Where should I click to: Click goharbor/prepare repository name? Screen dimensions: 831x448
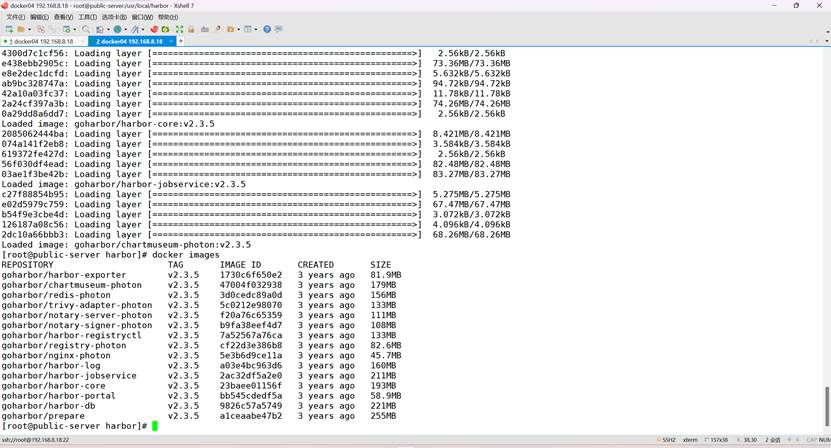tap(43, 416)
